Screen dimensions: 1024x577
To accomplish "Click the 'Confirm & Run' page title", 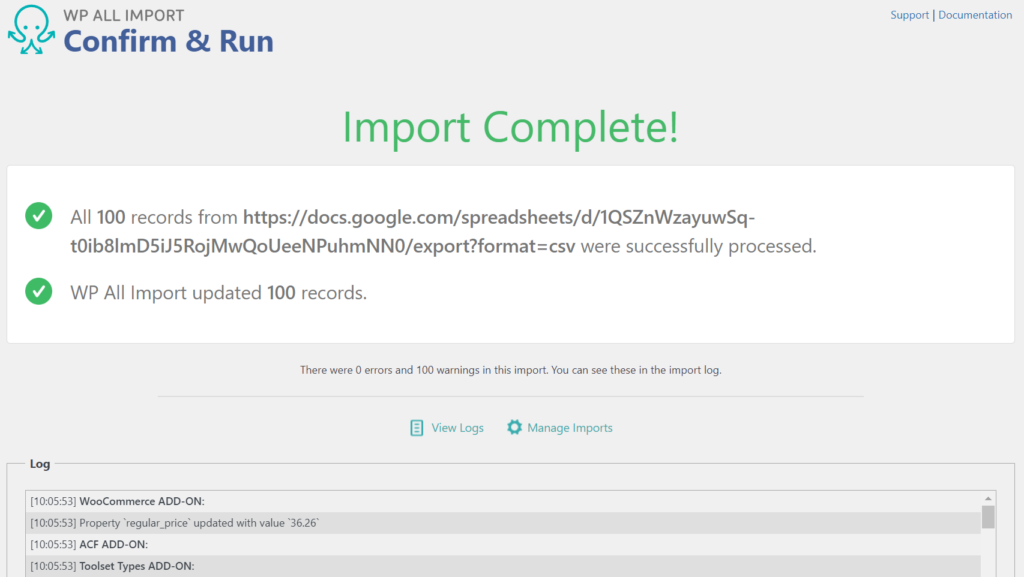I will pyautogui.click(x=168, y=41).
